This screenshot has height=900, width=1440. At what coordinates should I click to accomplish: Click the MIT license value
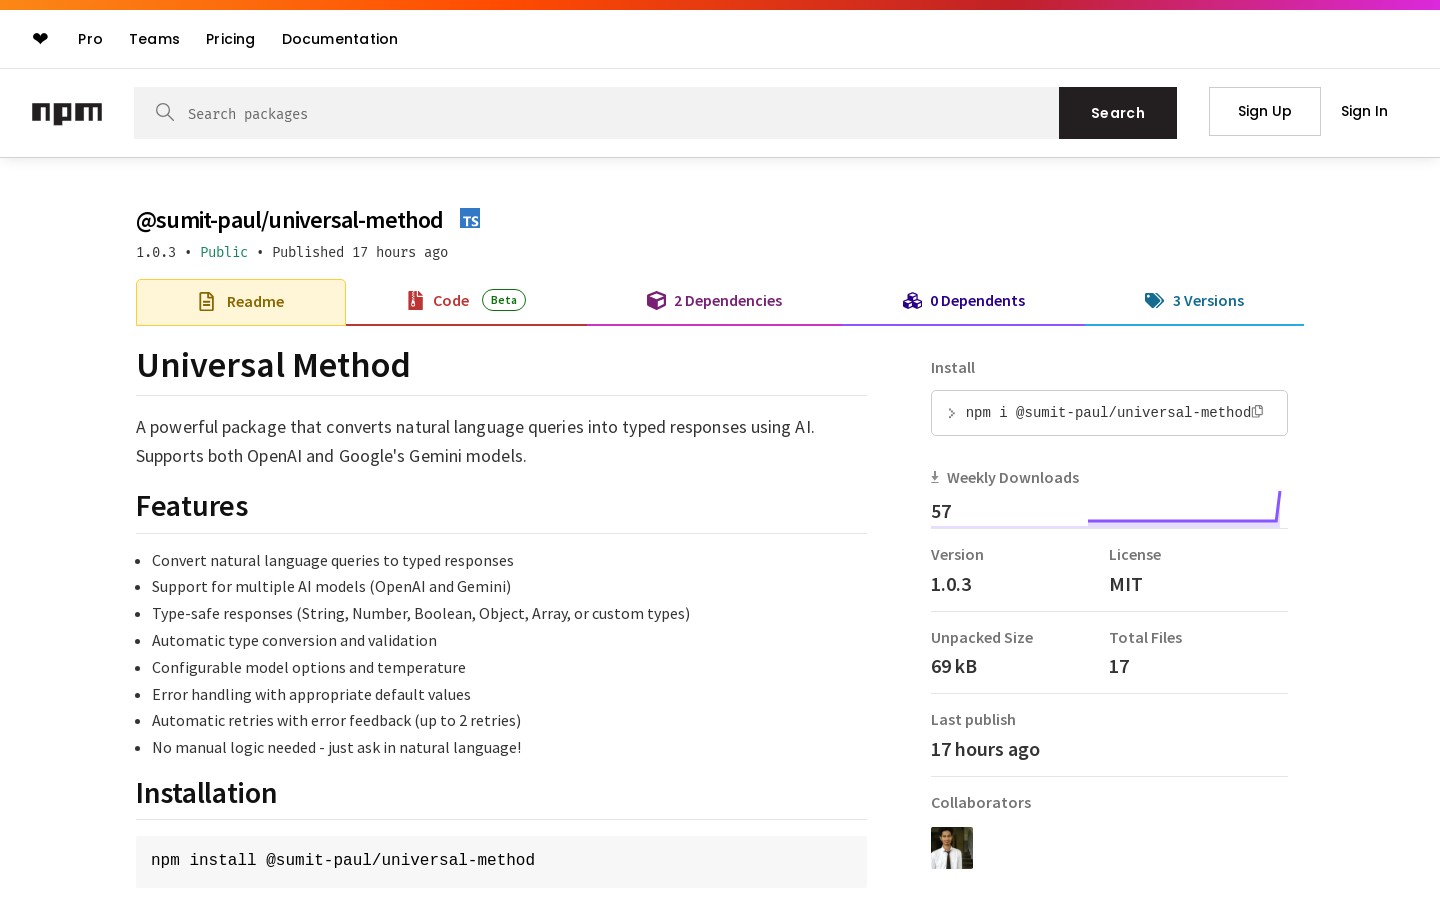(1126, 585)
